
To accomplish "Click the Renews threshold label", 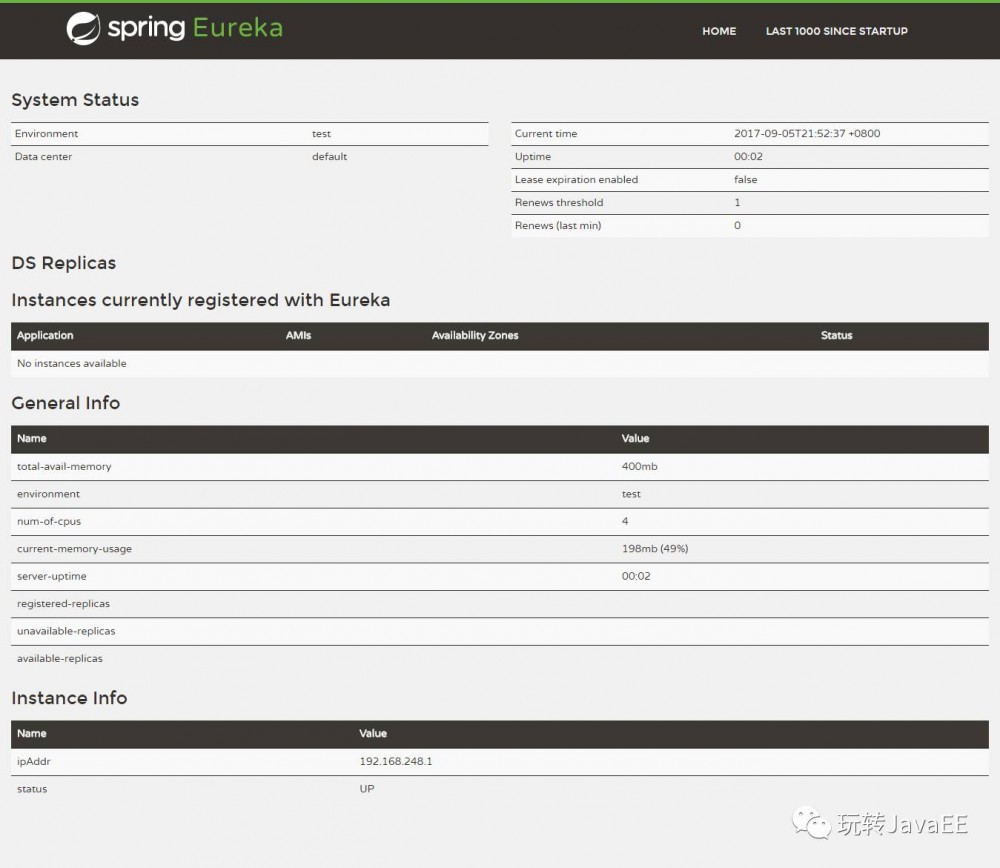I will pyautogui.click(x=559, y=203).
